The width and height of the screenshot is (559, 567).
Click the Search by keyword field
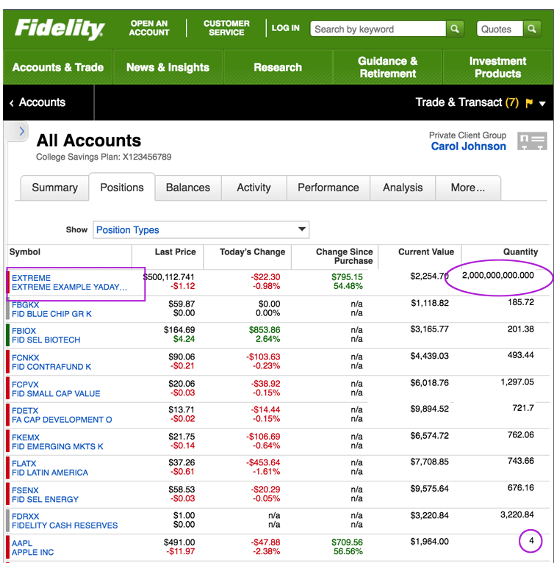[378, 29]
